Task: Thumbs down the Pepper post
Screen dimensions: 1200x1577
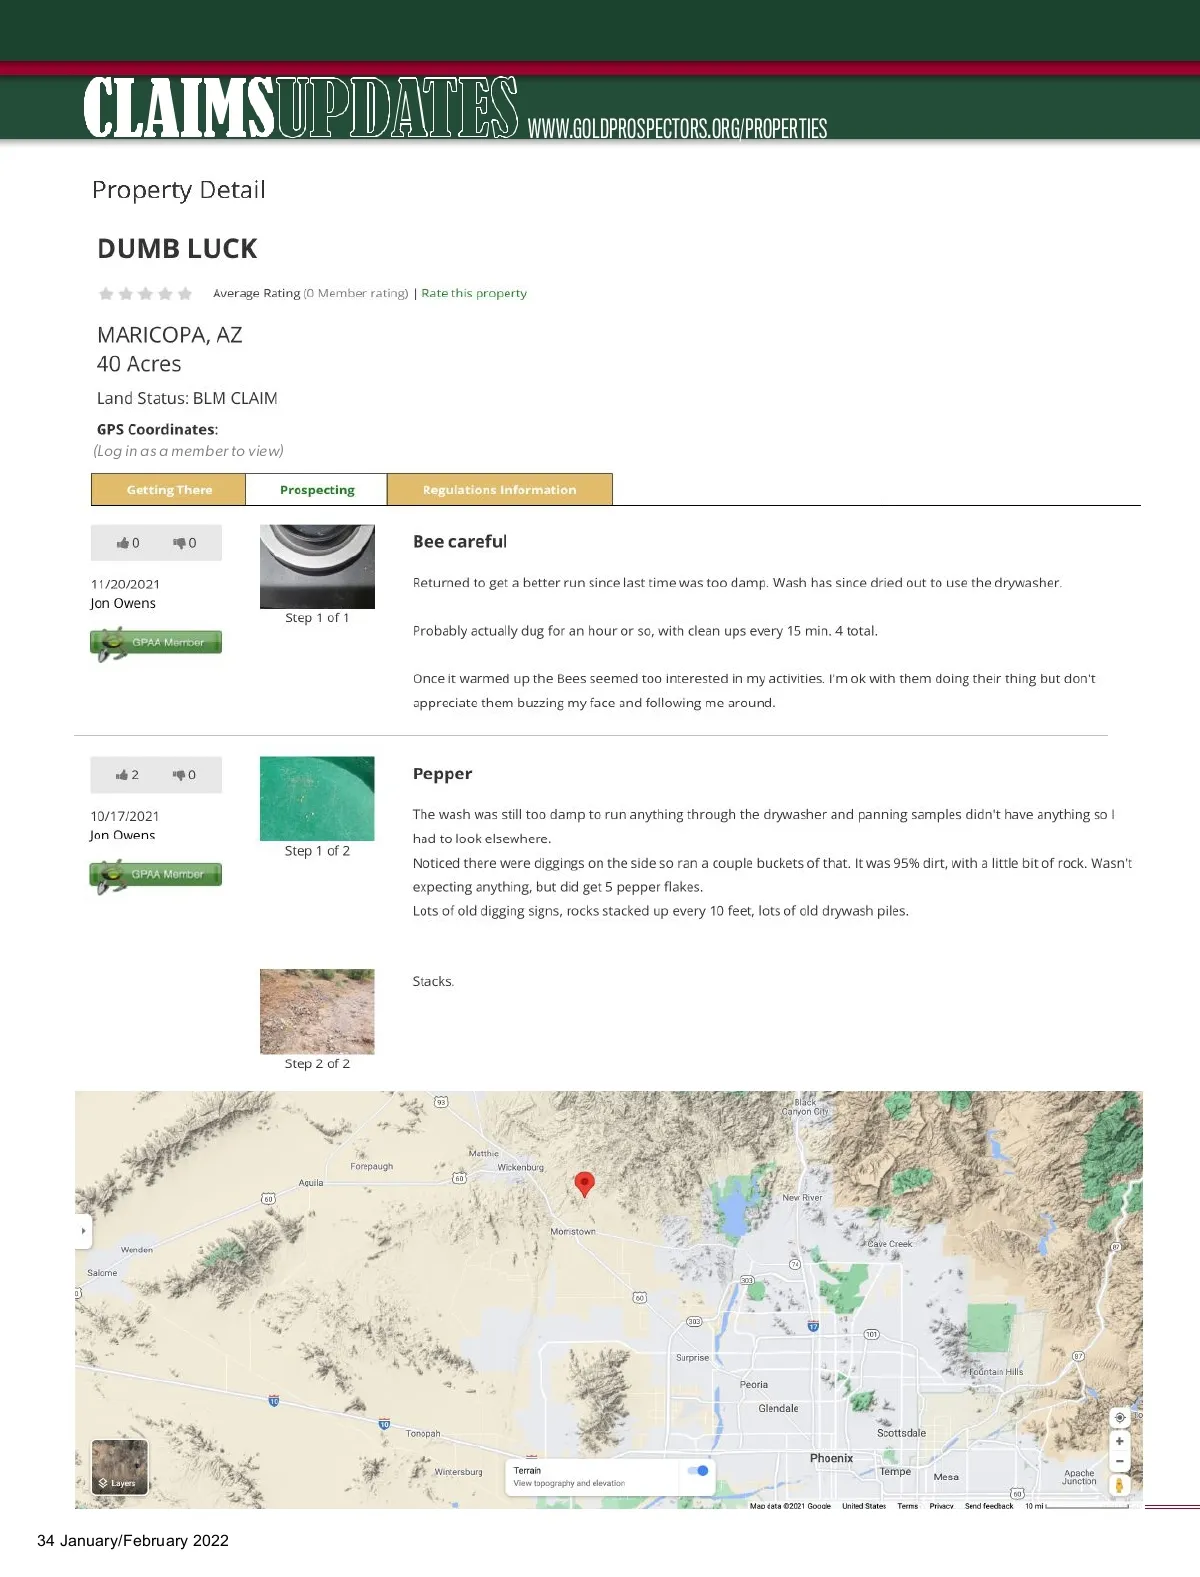Action: 184,775
